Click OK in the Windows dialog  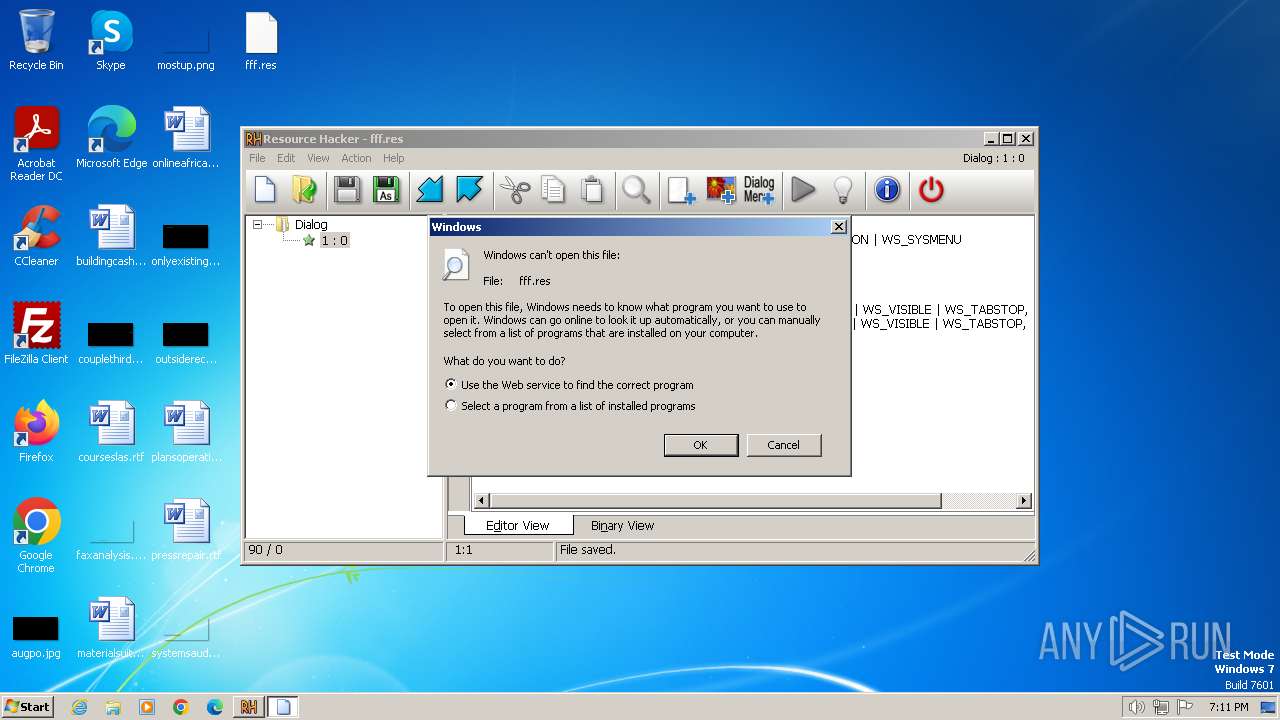pyautogui.click(x=701, y=445)
